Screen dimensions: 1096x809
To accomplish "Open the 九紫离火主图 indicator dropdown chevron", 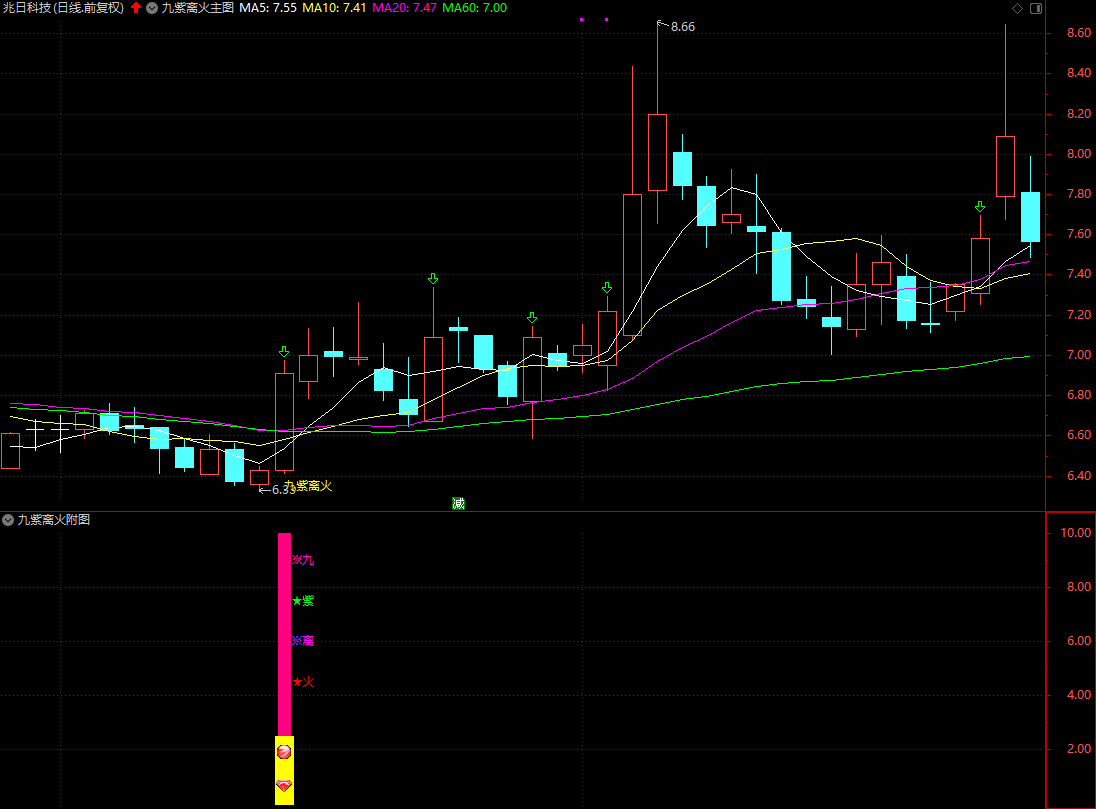I will tap(152, 8).
